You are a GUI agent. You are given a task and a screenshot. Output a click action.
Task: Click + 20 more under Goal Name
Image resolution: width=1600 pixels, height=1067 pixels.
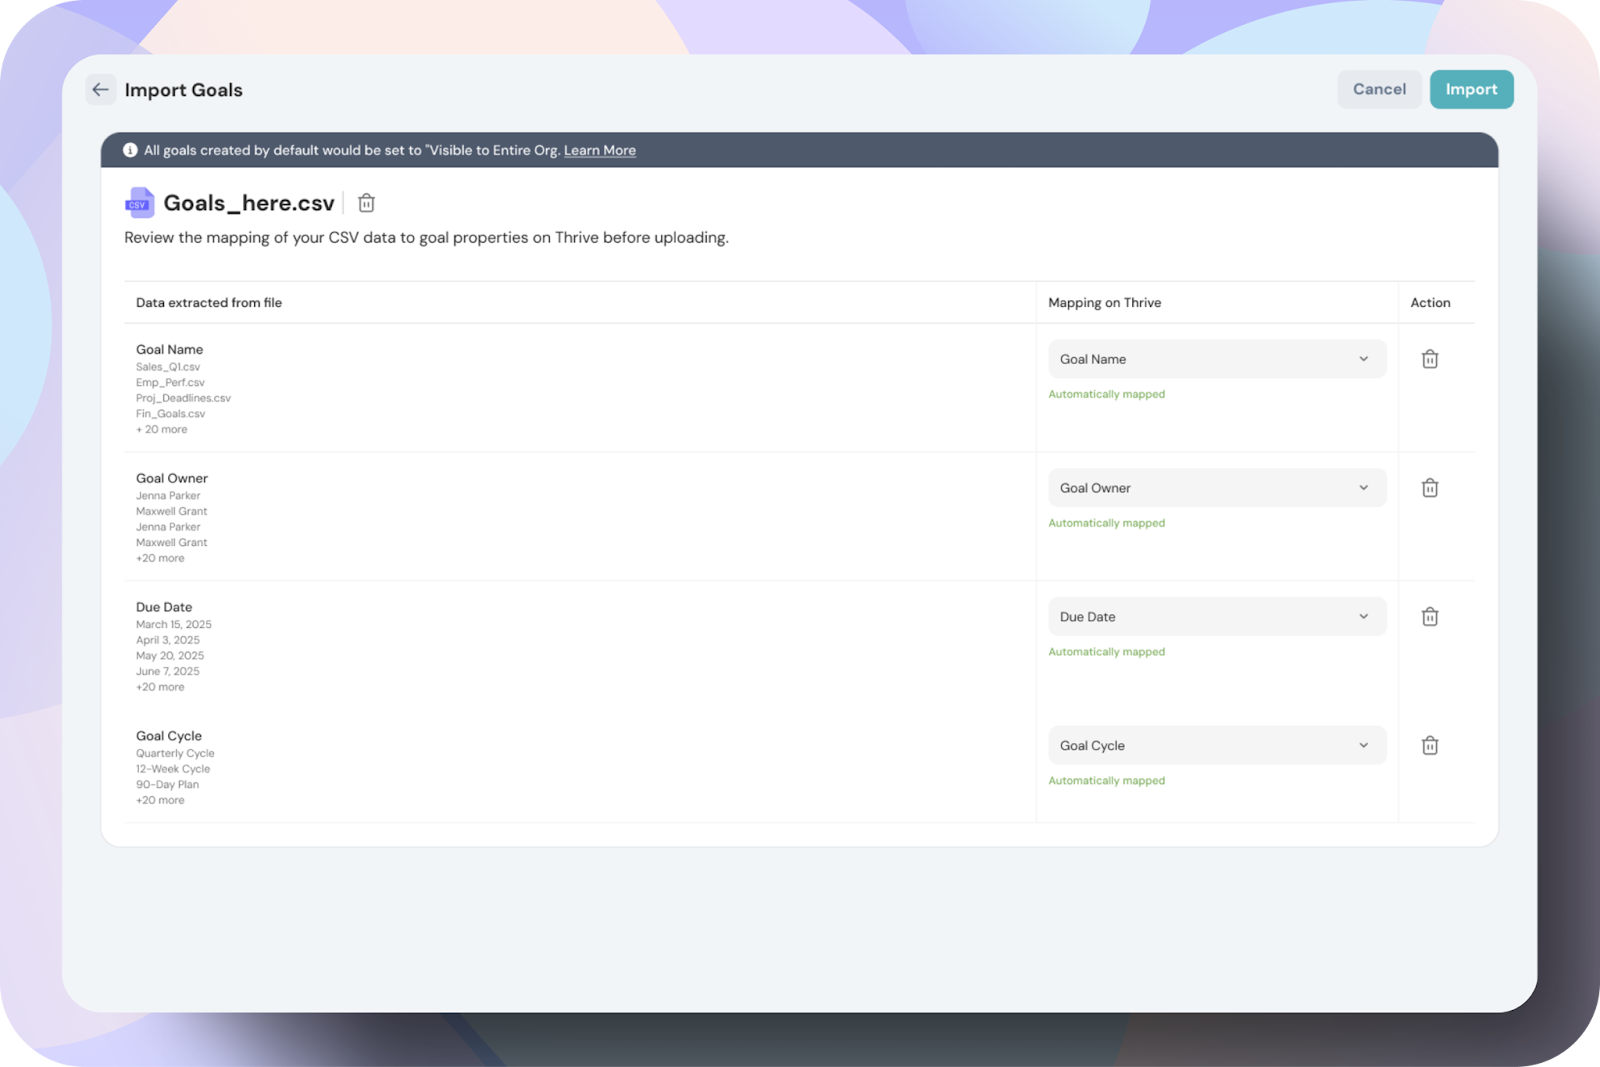coord(162,430)
